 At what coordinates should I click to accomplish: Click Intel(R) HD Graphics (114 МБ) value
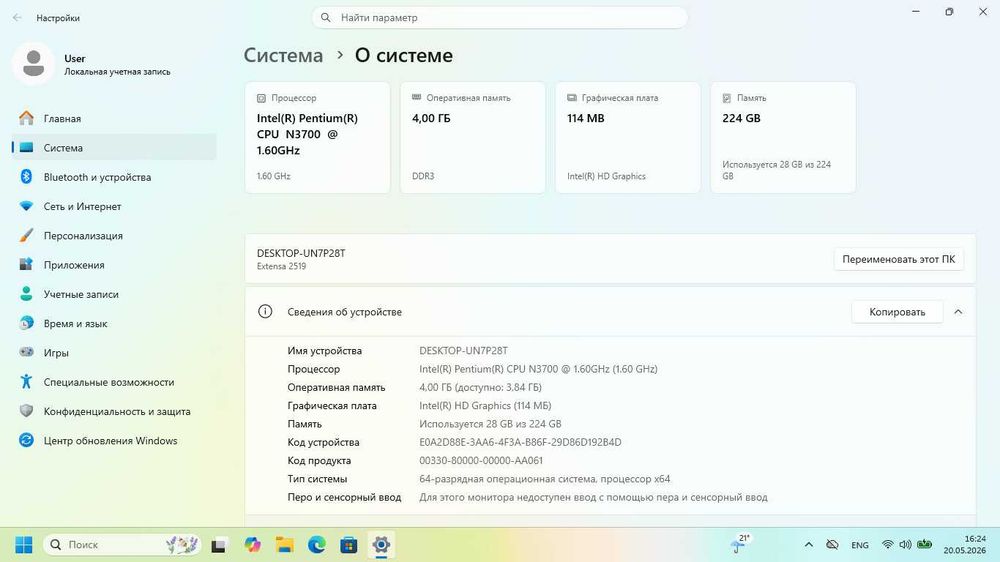coord(485,406)
